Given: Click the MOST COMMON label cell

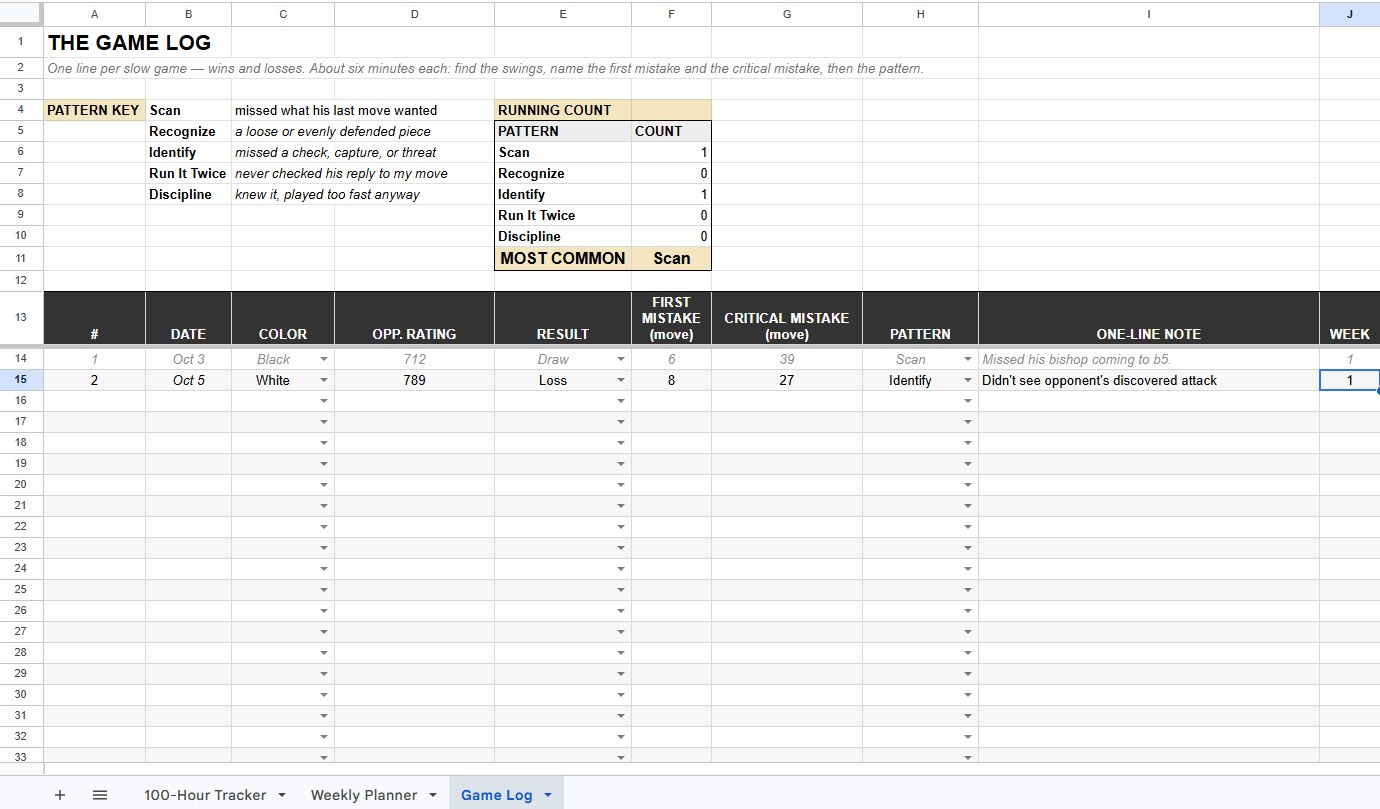Looking at the screenshot, I should click(x=563, y=258).
